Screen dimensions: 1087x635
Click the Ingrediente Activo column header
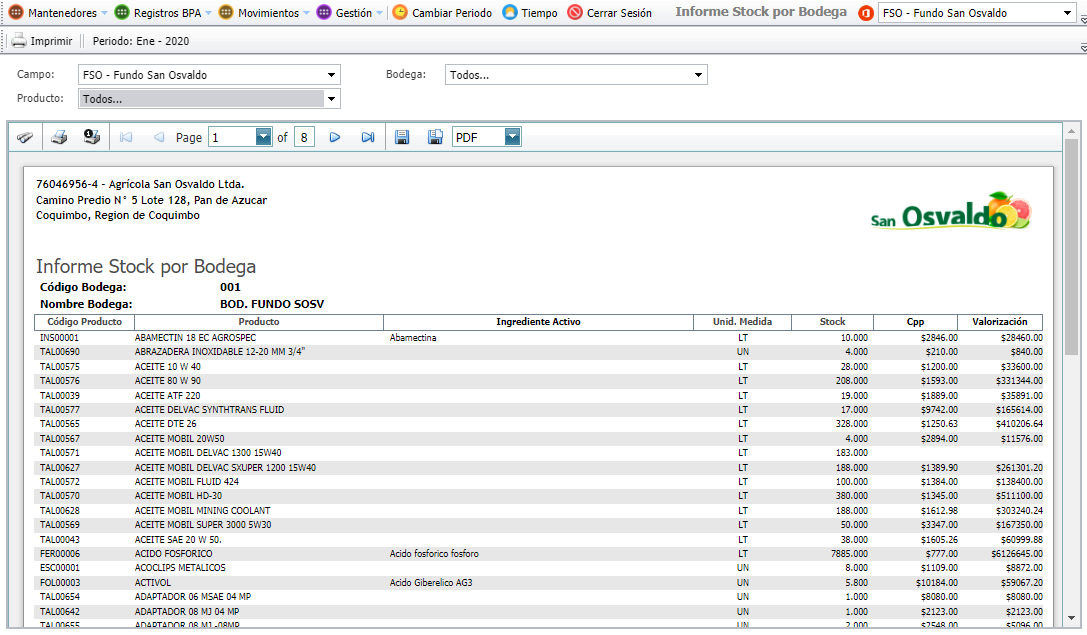[x=538, y=322]
